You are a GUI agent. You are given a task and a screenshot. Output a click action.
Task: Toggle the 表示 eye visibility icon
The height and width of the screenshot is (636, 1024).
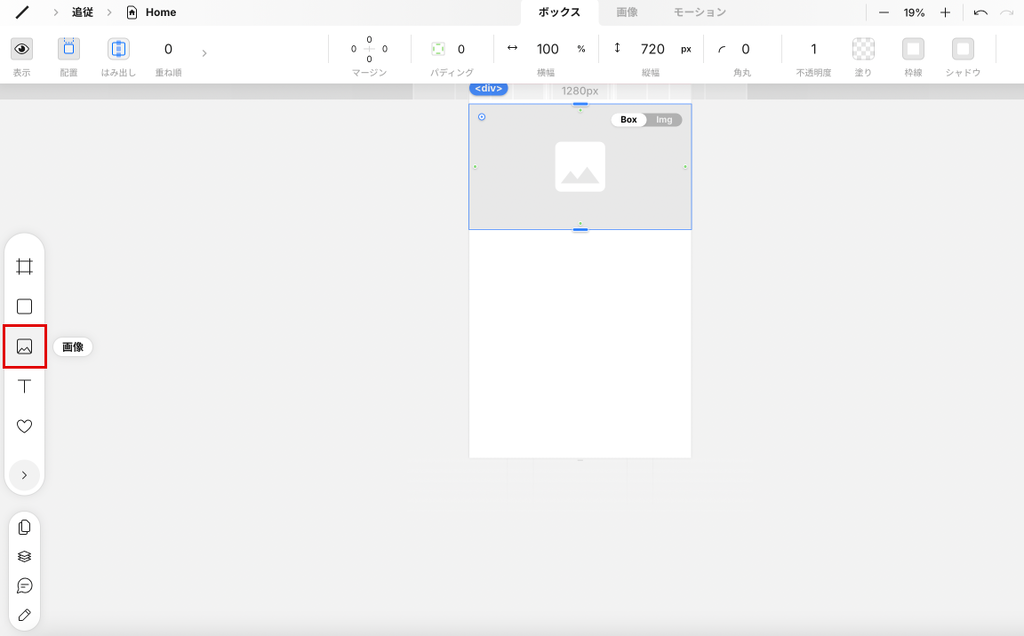21,49
